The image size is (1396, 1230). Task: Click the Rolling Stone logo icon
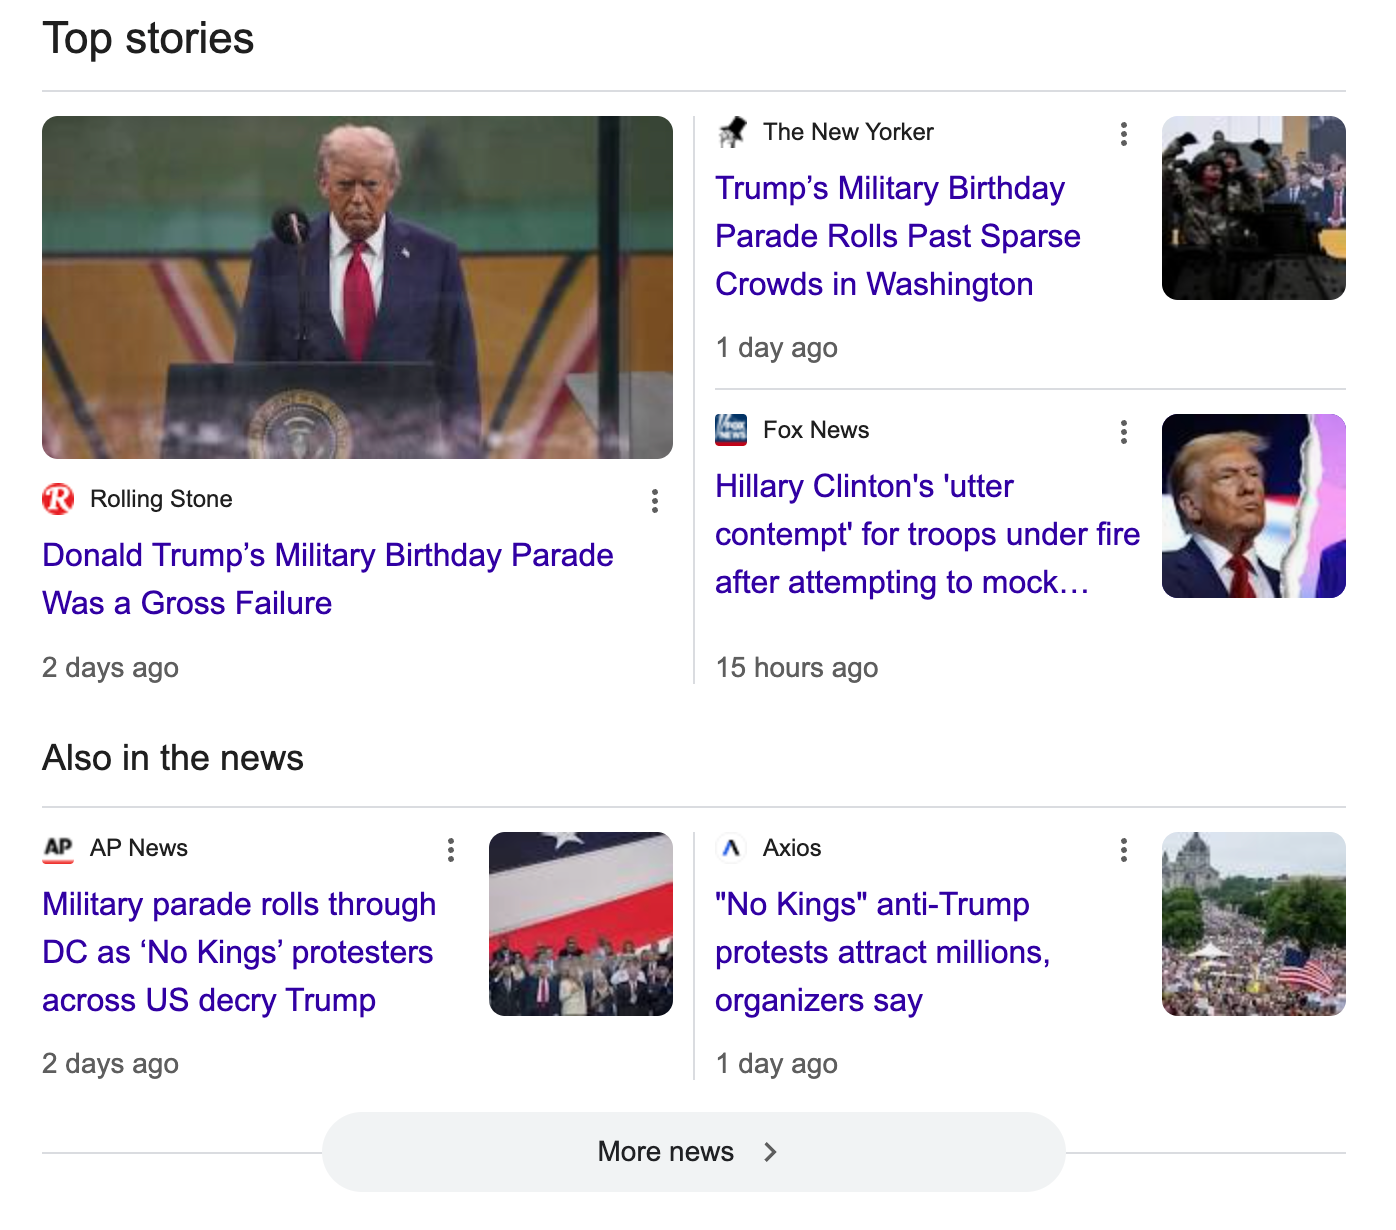[58, 499]
